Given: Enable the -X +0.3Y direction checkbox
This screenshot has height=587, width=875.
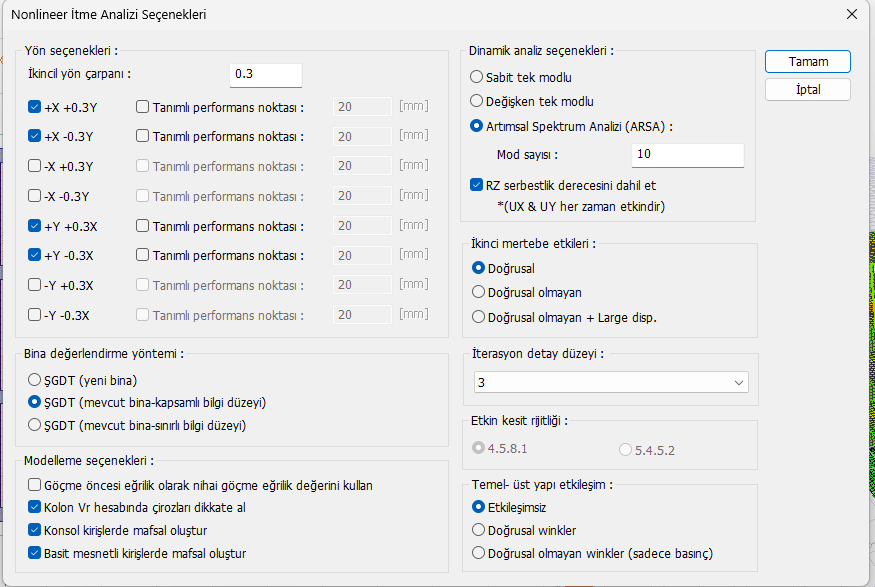Looking at the screenshot, I should (x=35, y=166).
